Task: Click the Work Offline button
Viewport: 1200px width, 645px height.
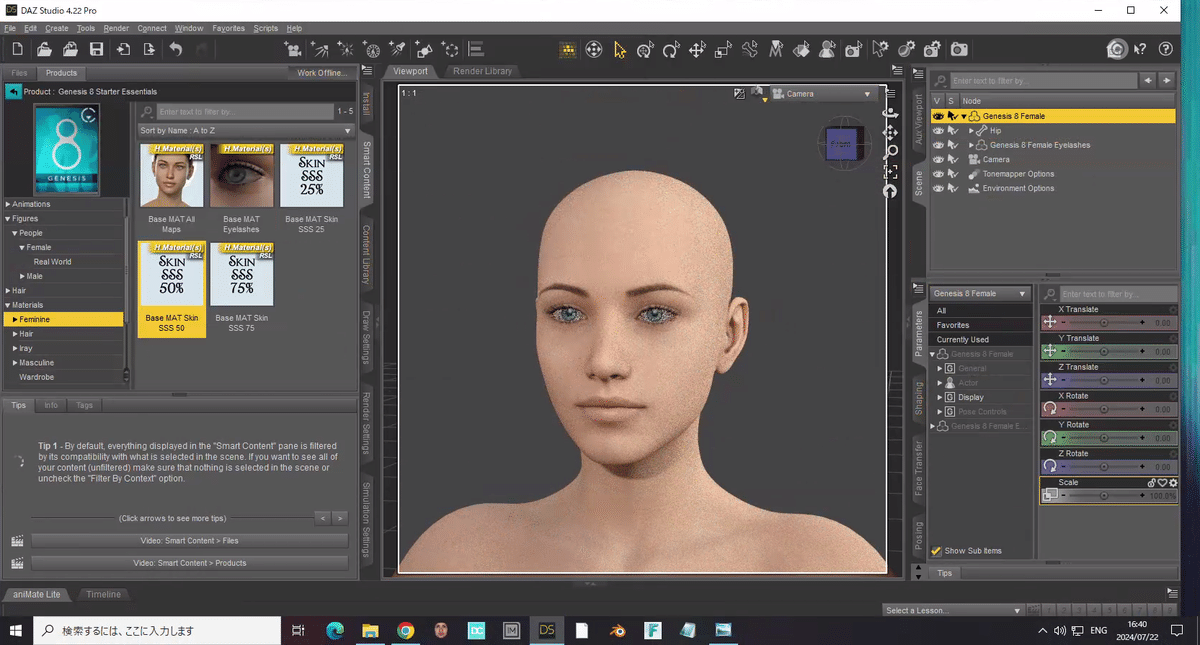Action: 320,73
